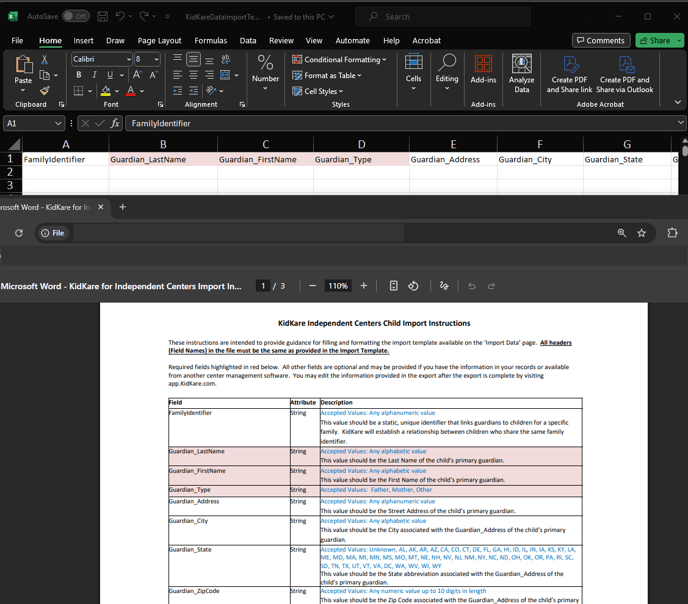Toggle Underline formatting
The width and height of the screenshot is (688, 604).
pos(110,75)
